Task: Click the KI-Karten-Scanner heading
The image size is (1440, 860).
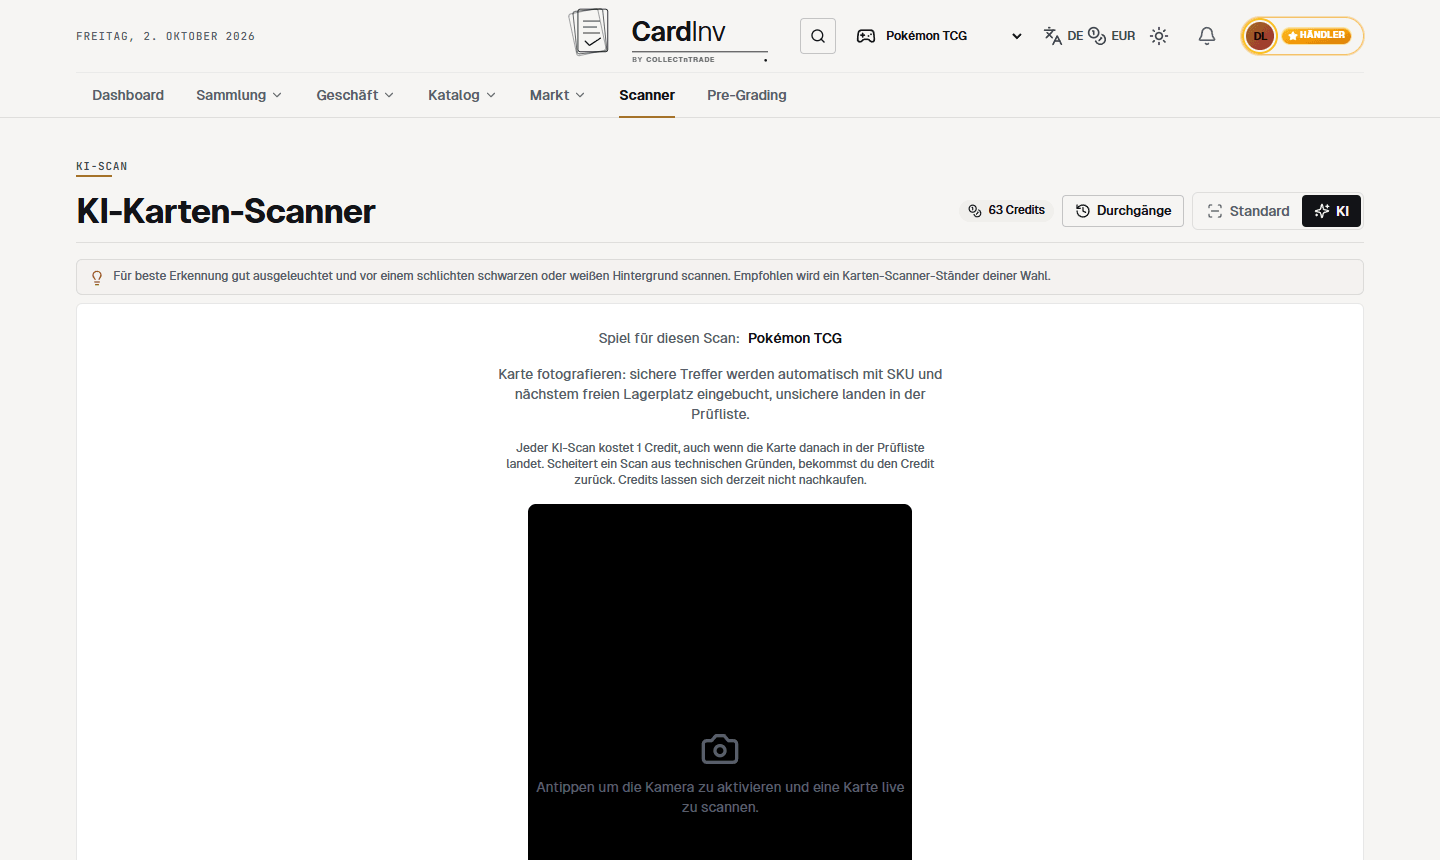Action: click(x=226, y=211)
